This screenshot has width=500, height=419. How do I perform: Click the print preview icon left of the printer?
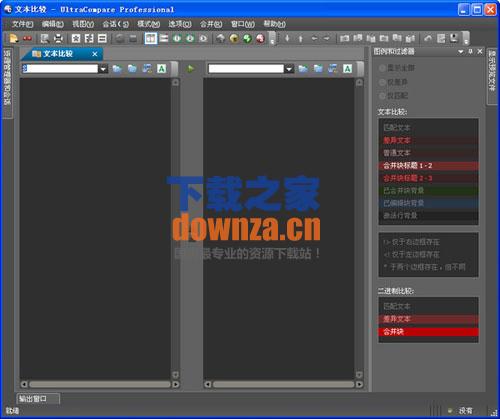pyautogui.click(x=45, y=39)
